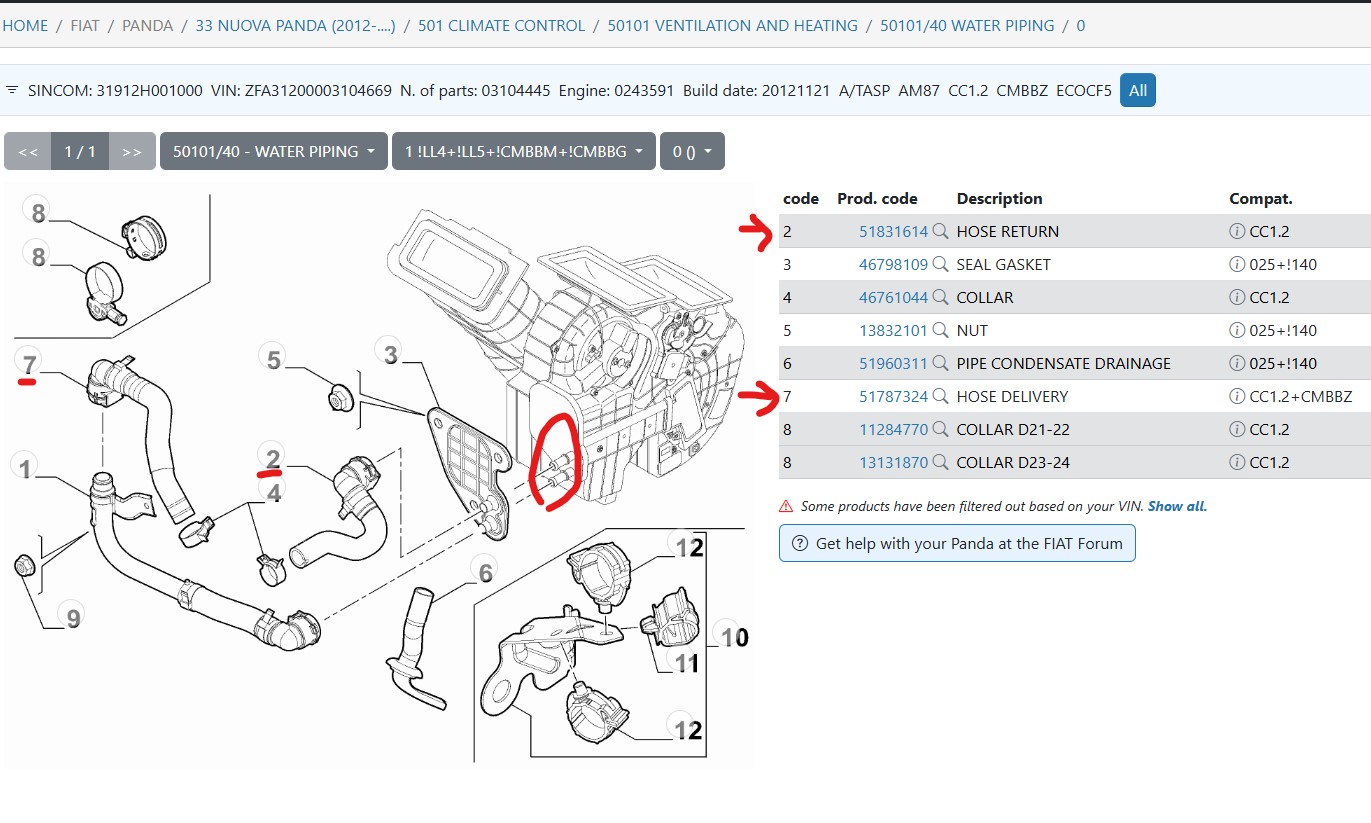This screenshot has width=1371, height=823.
Task: Click FIAT in the breadcrumb
Action: click(85, 25)
